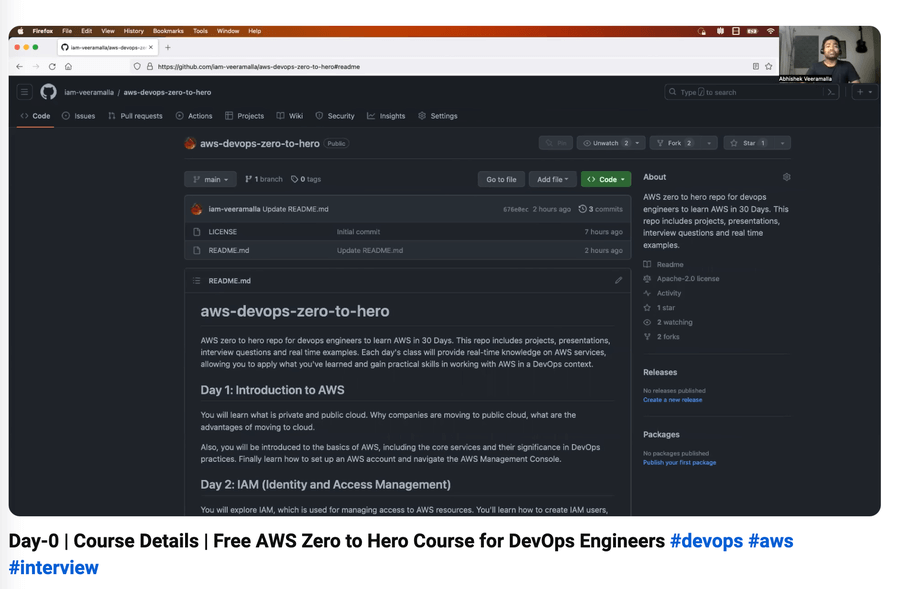View the 0 tags link

click(306, 180)
